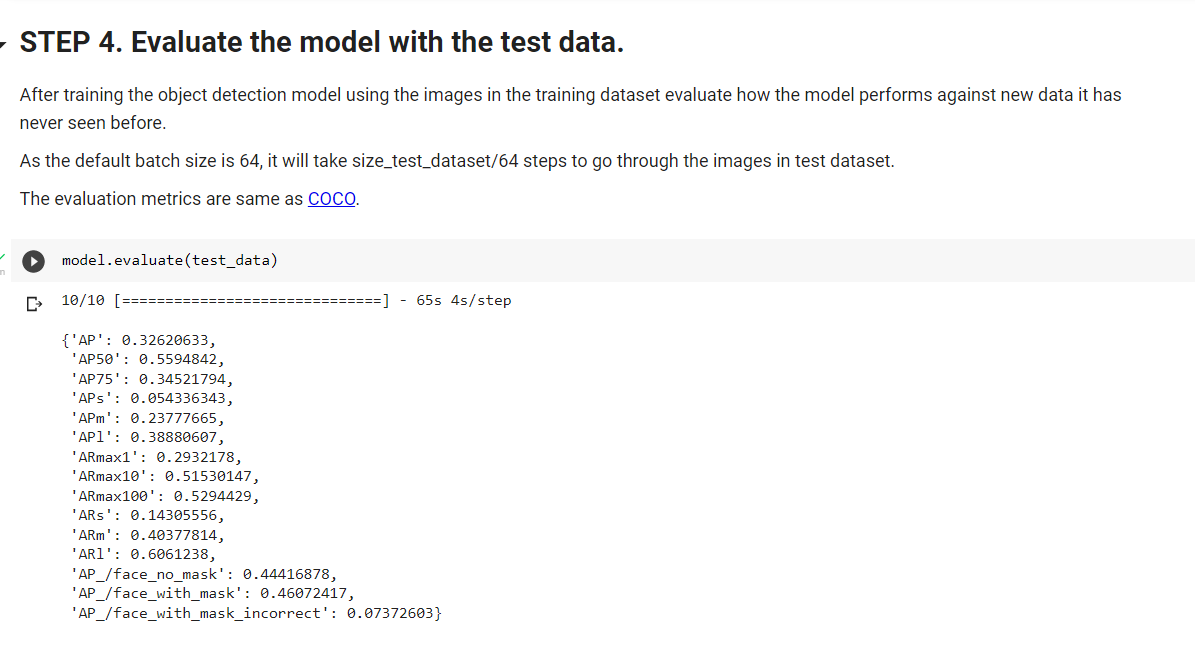Image resolution: width=1195 pixels, height=665 pixels.
Task: Click the default batch size paragraph
Action: [x=456, y=161]
